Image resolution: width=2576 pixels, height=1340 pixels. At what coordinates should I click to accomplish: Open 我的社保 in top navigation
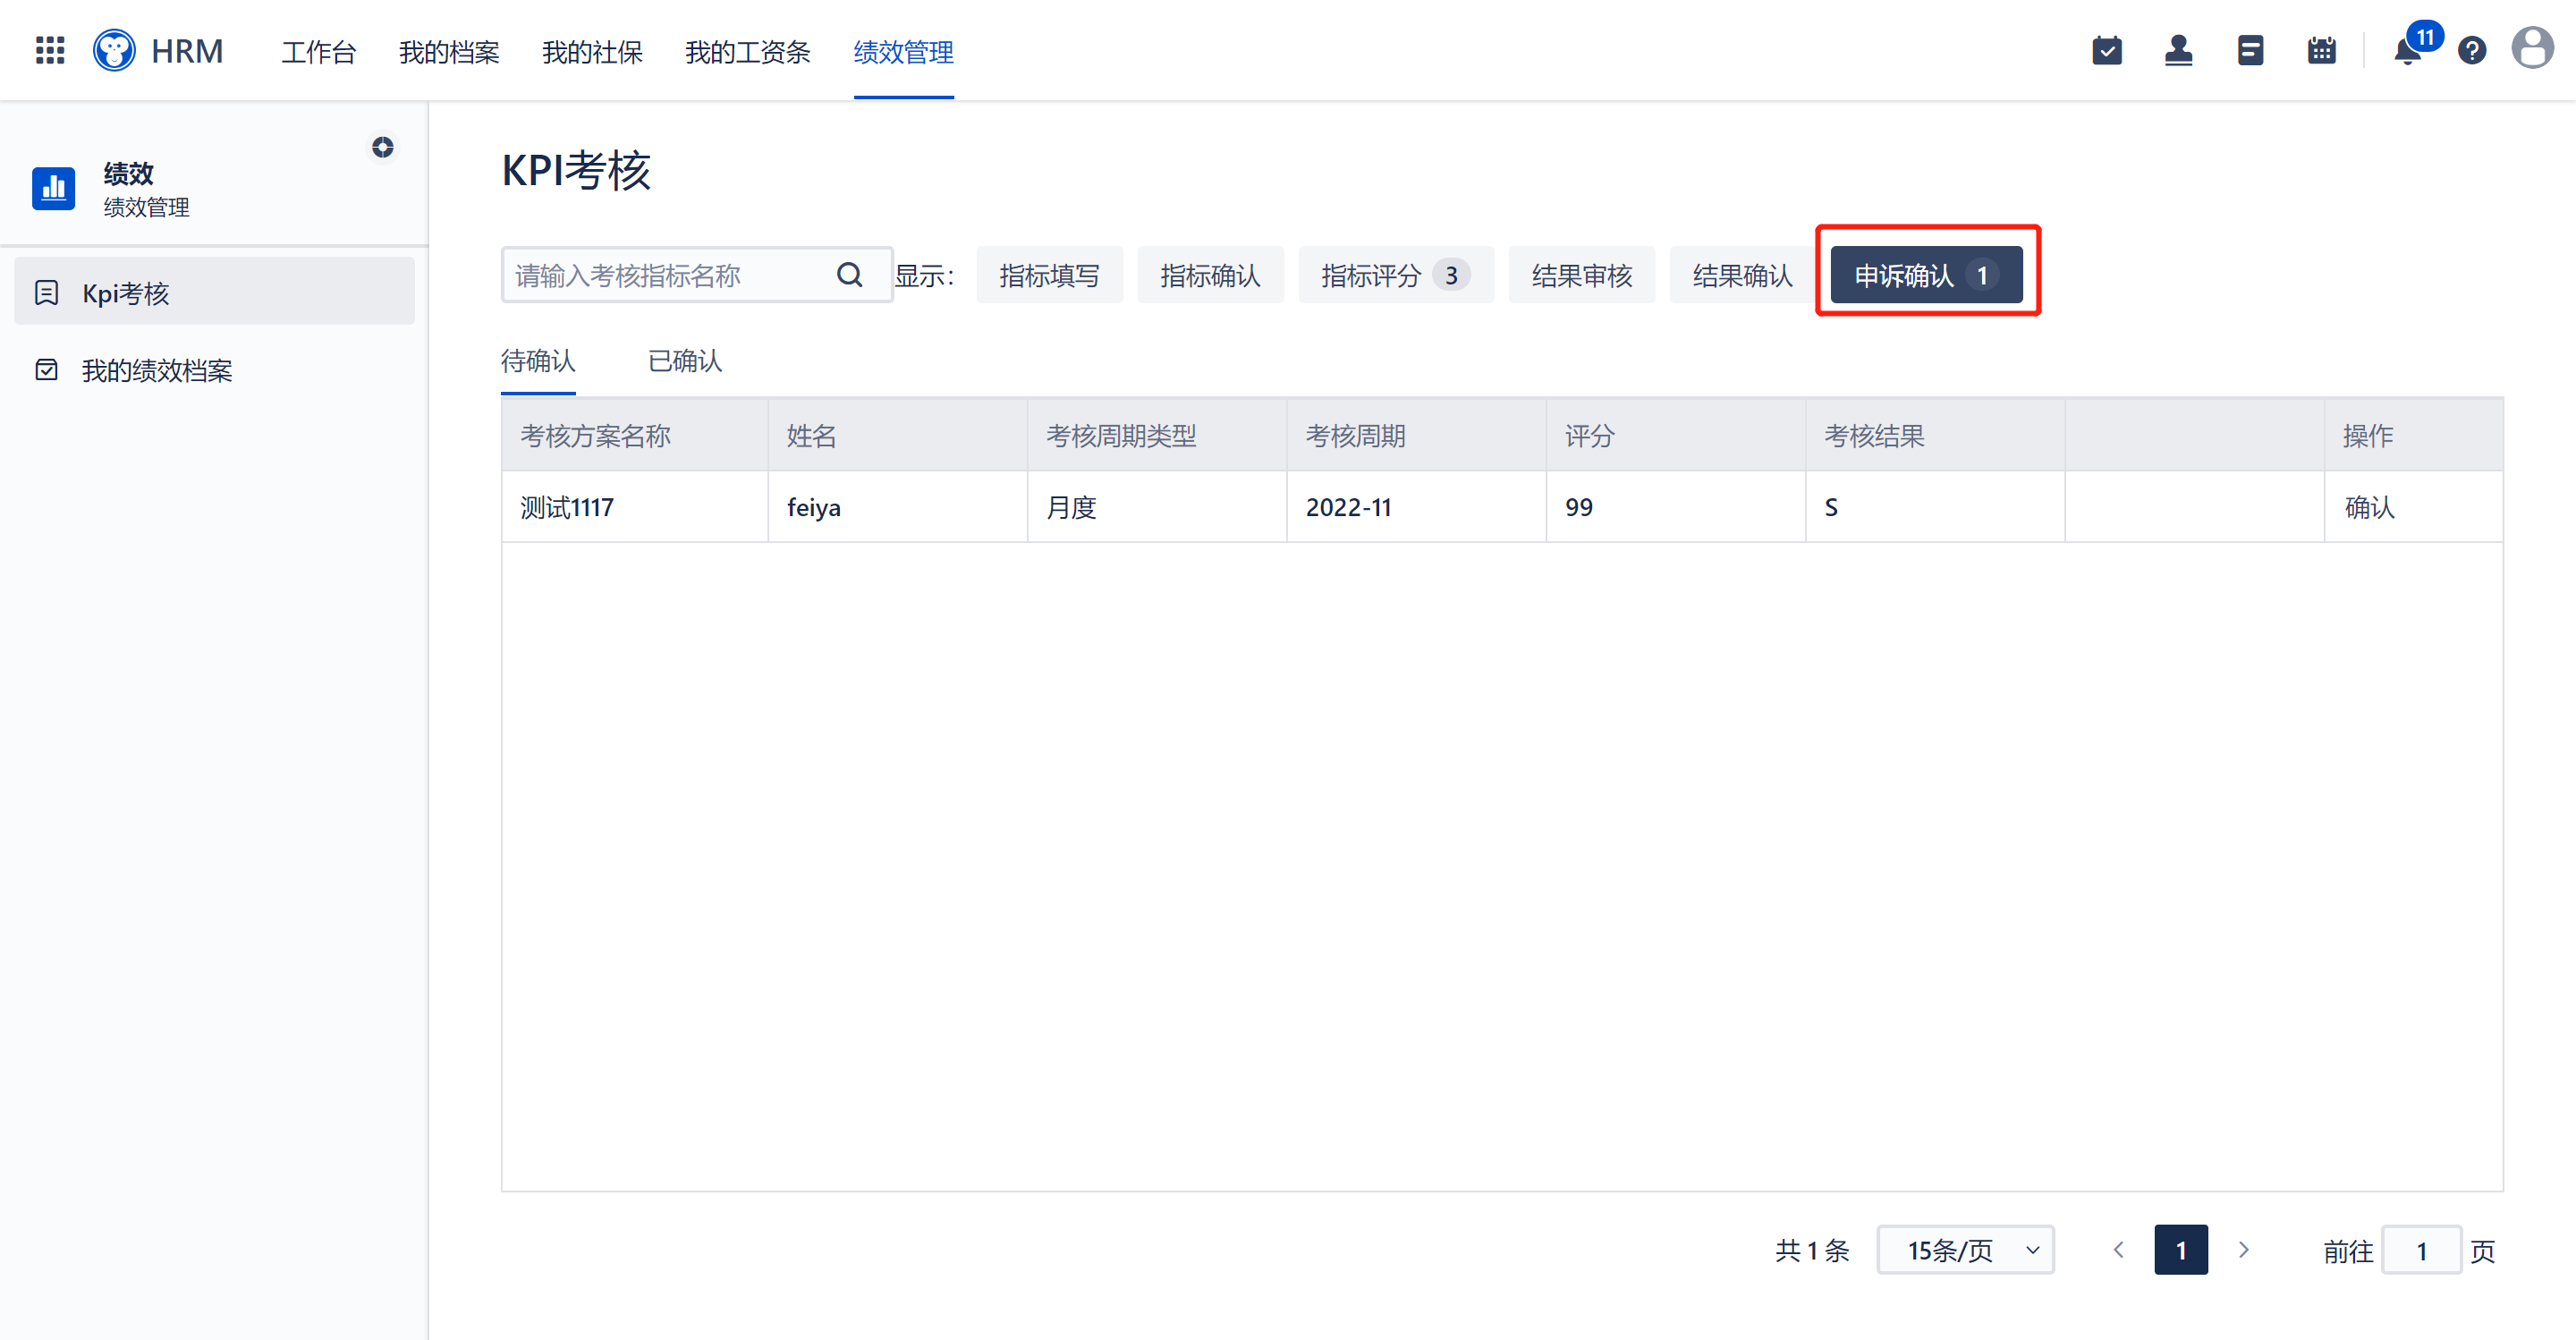(x=592, y=52)
